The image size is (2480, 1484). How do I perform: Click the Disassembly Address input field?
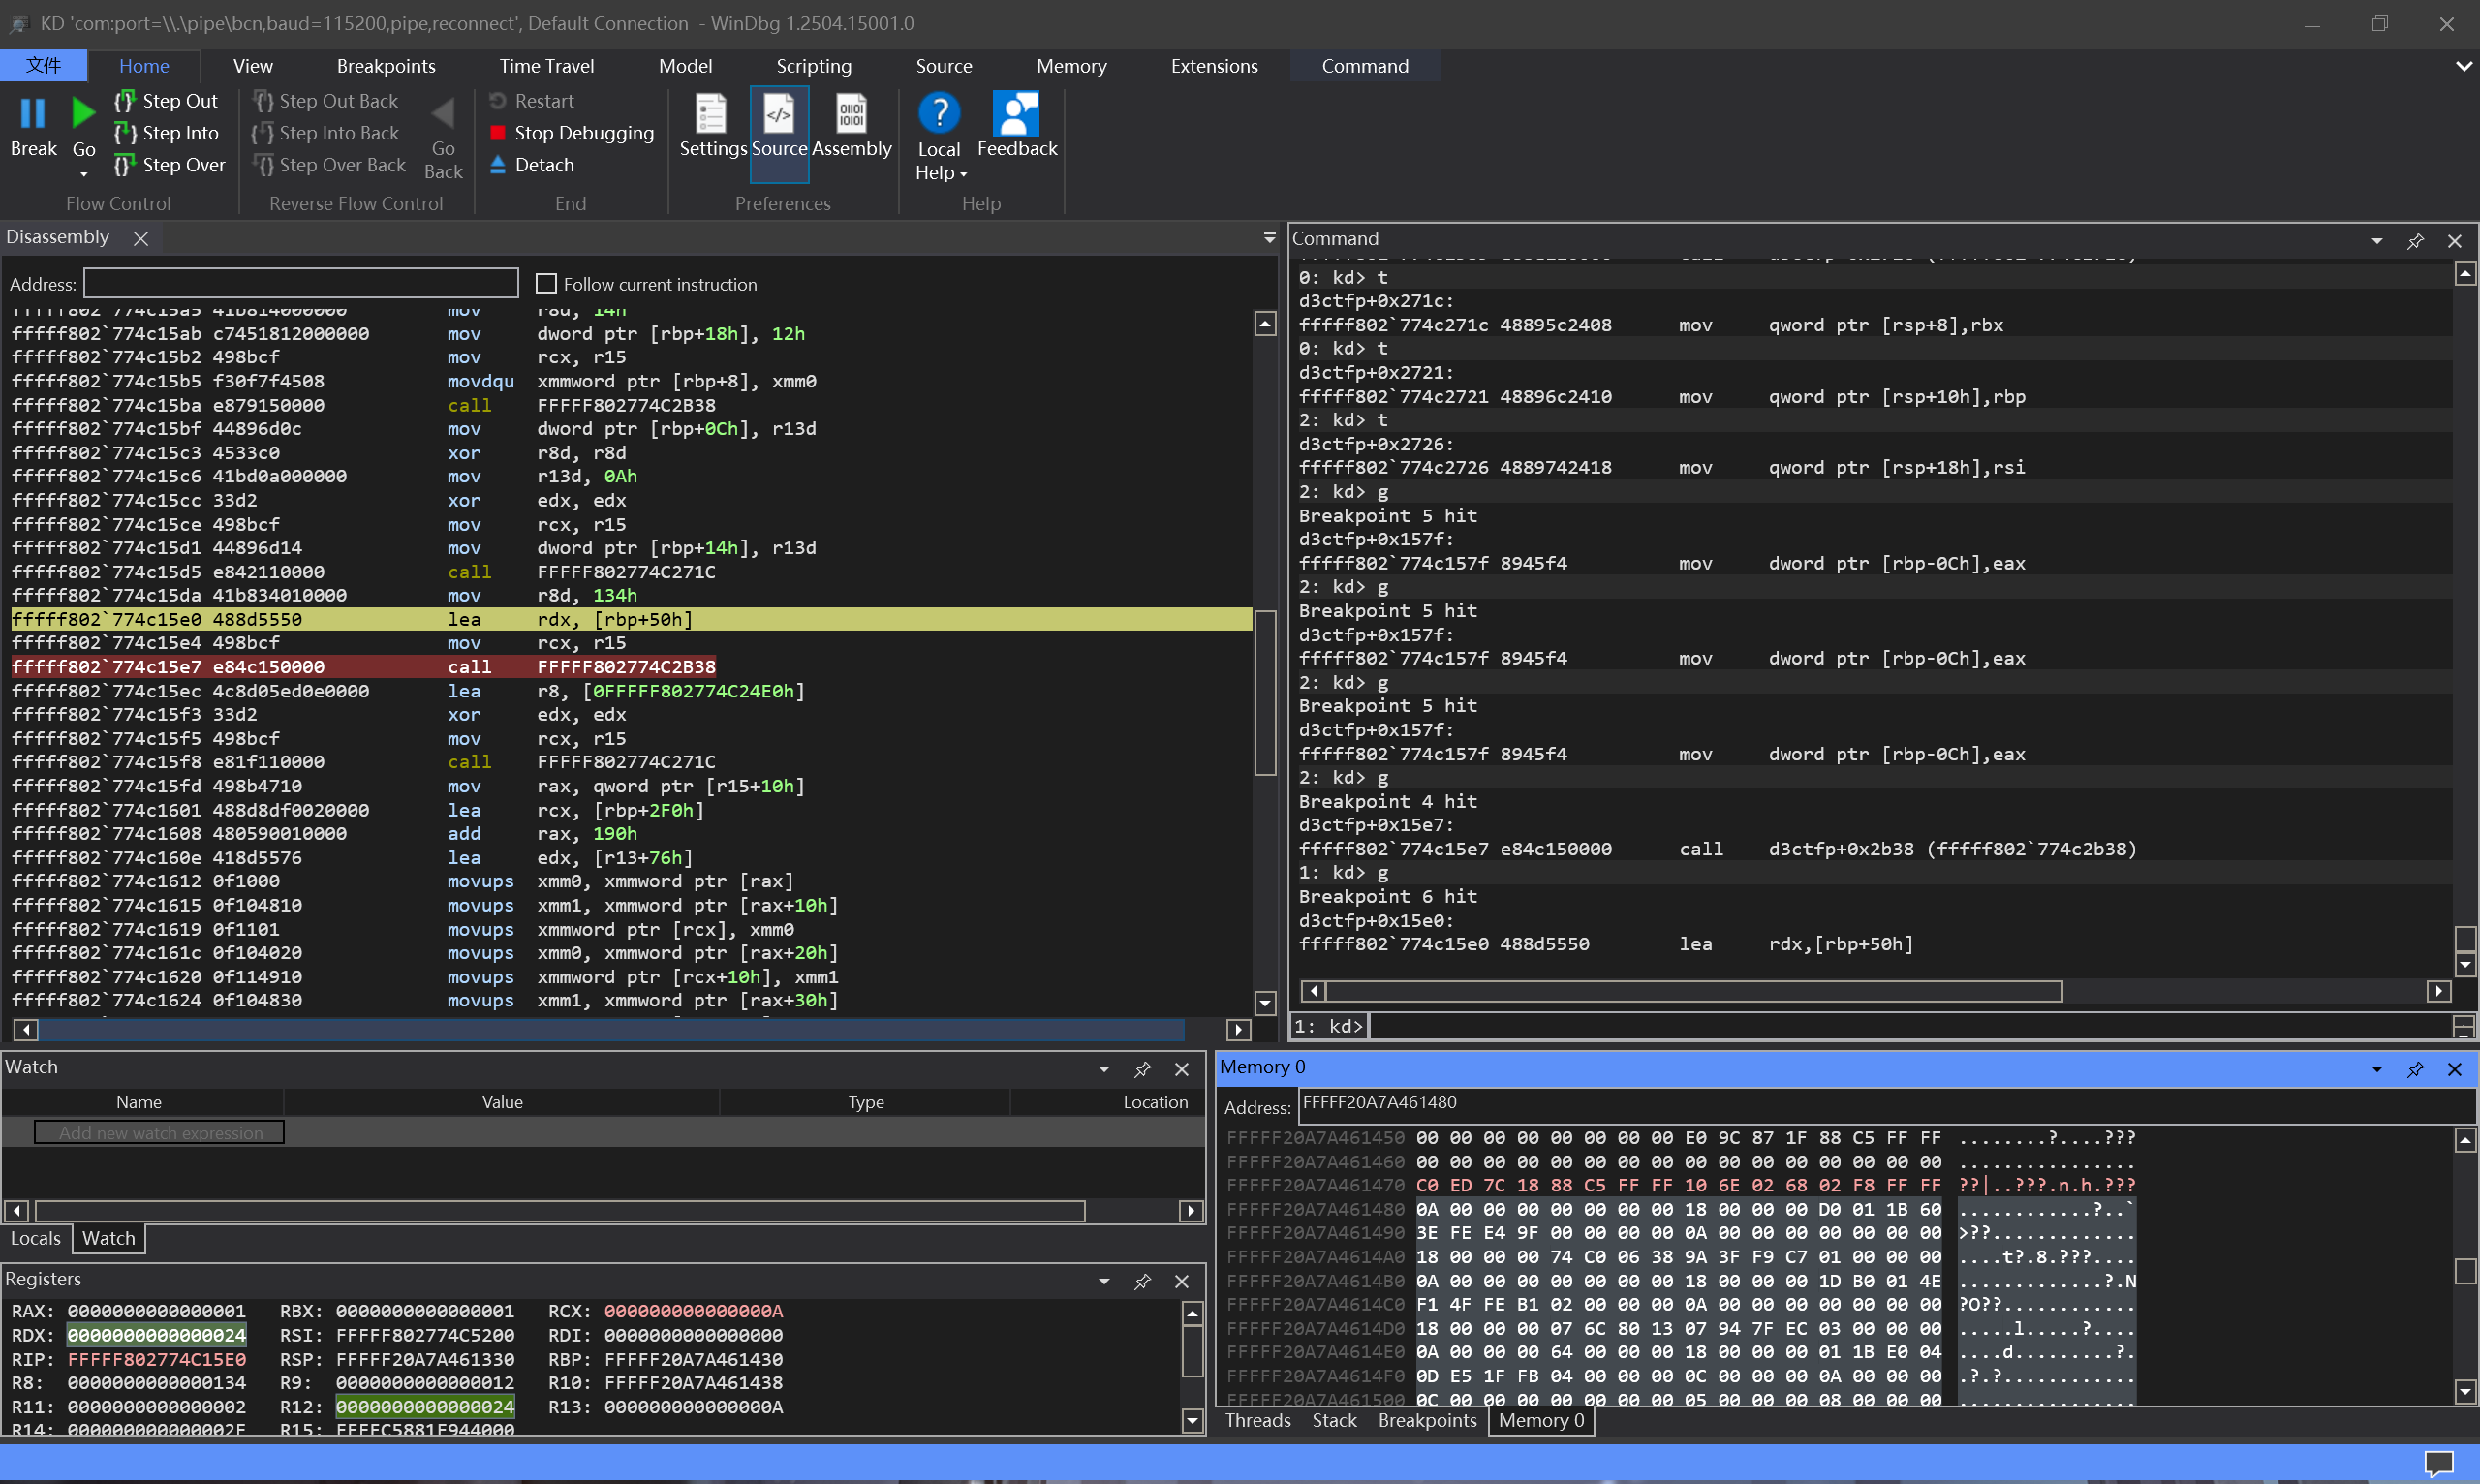coord(301,284)
